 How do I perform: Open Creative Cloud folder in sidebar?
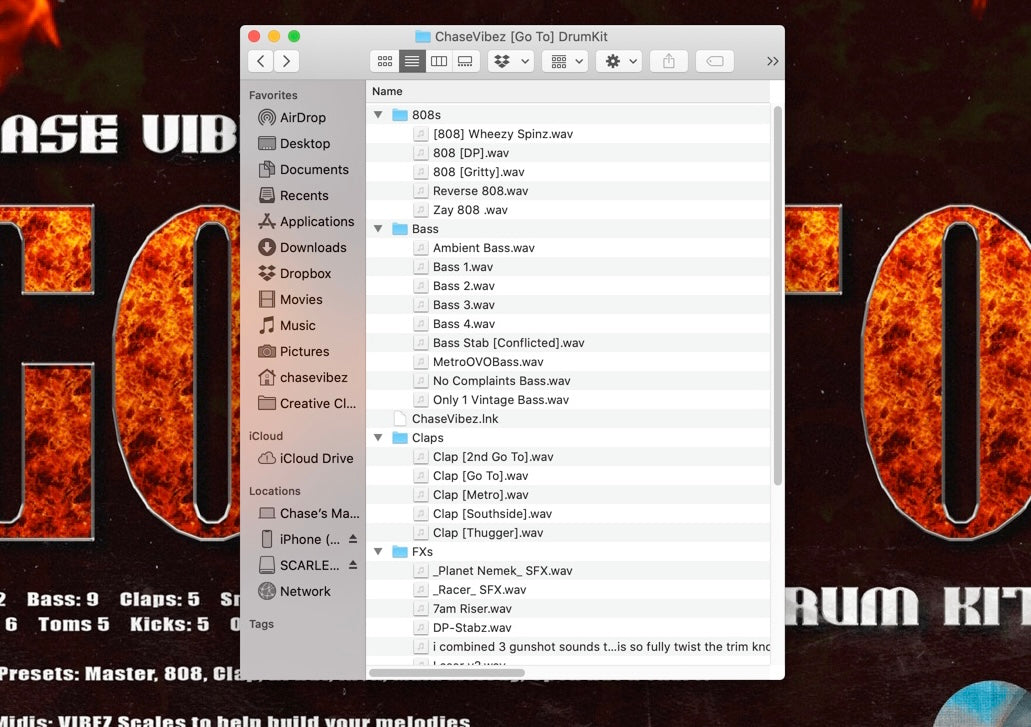(306, 404)
